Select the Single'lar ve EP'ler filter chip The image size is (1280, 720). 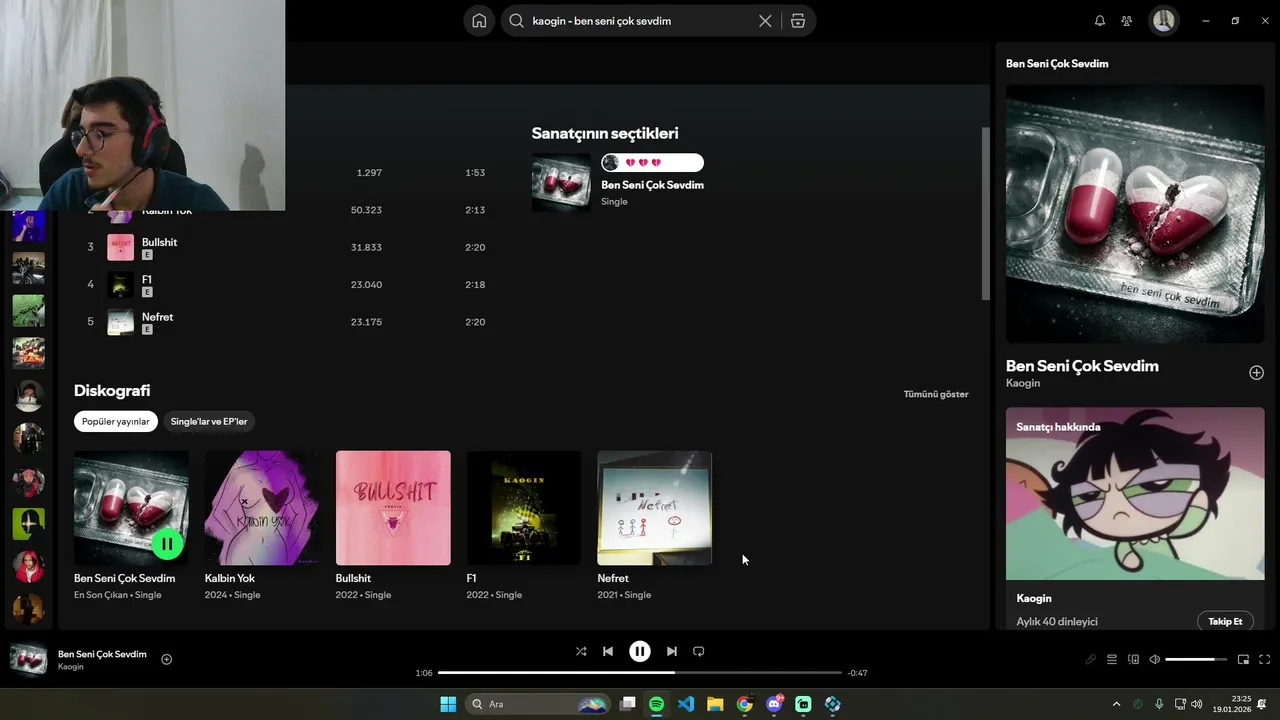pyautogui.click(x=209, y=421)
